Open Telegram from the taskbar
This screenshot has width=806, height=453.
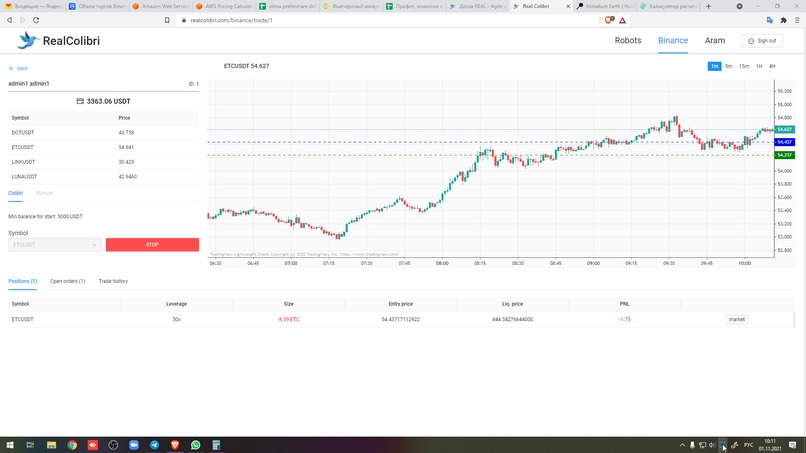pos(154,445)
